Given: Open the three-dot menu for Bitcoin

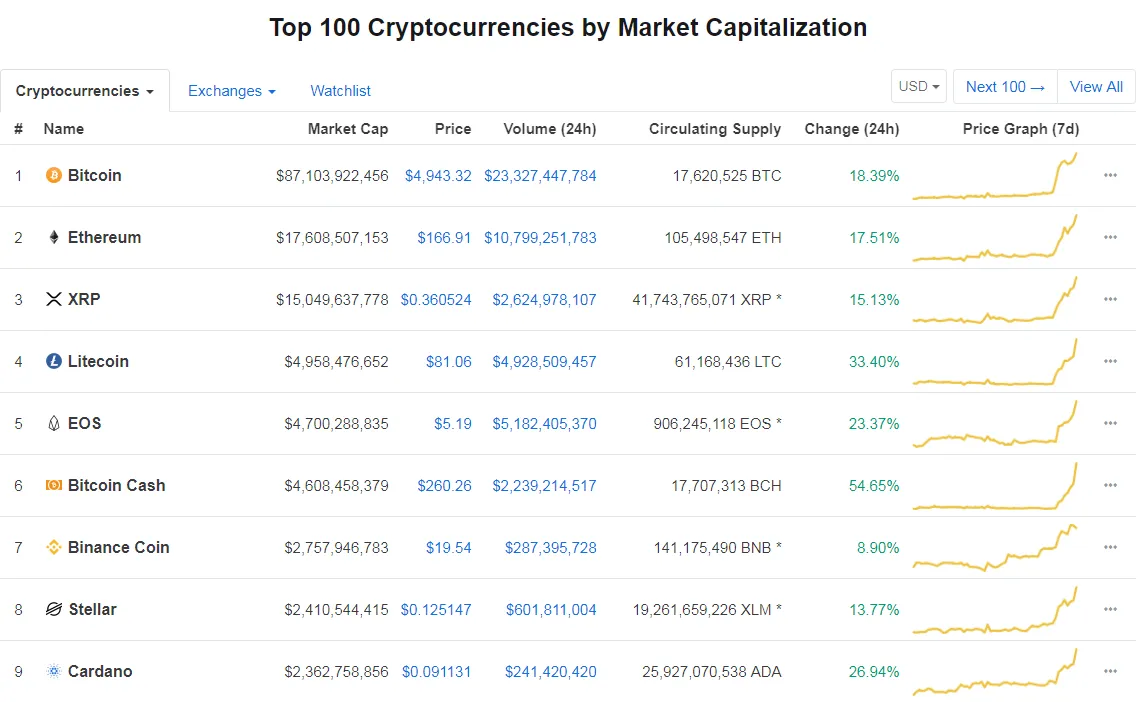Looking at the screenshot, I should [1110, 176].
